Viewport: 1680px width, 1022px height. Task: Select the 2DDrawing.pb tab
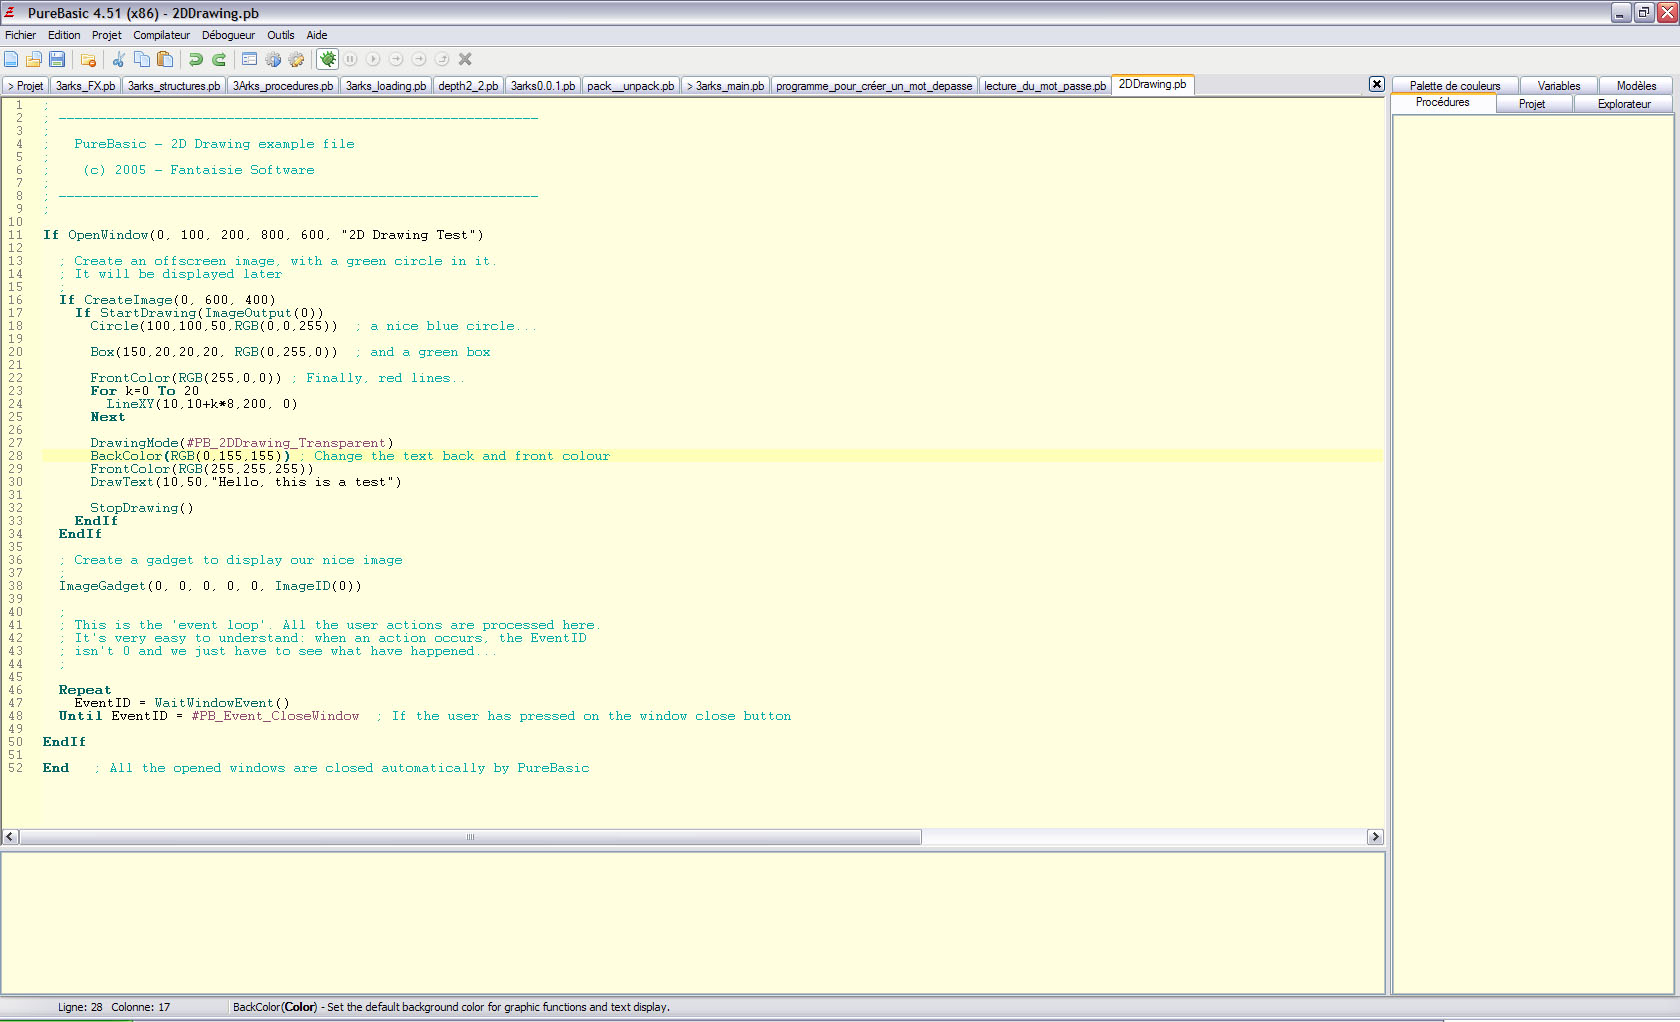1153,85
